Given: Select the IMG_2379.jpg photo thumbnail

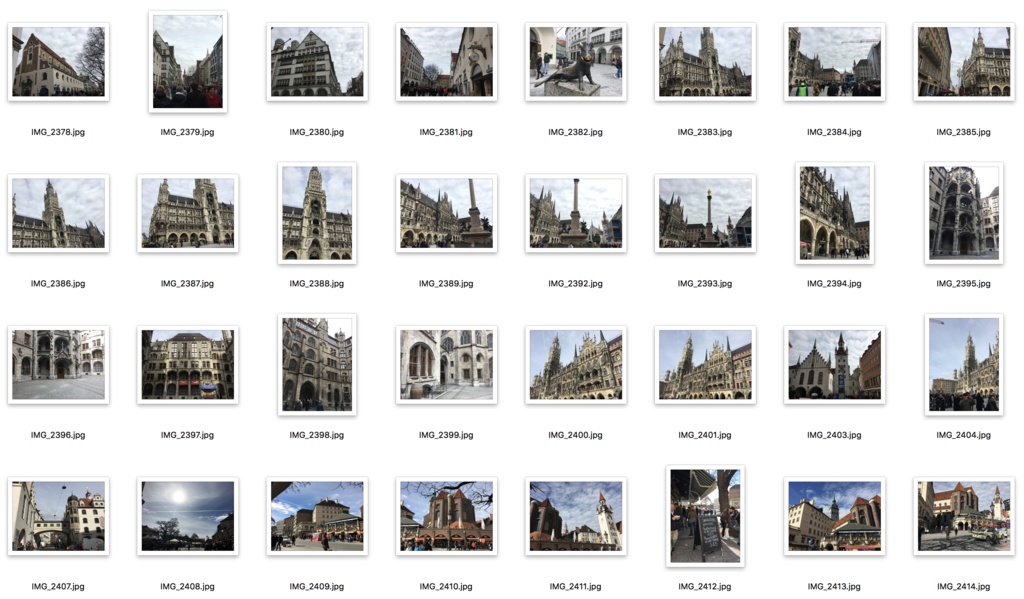Looking at the screenshot, I should 187,62.
